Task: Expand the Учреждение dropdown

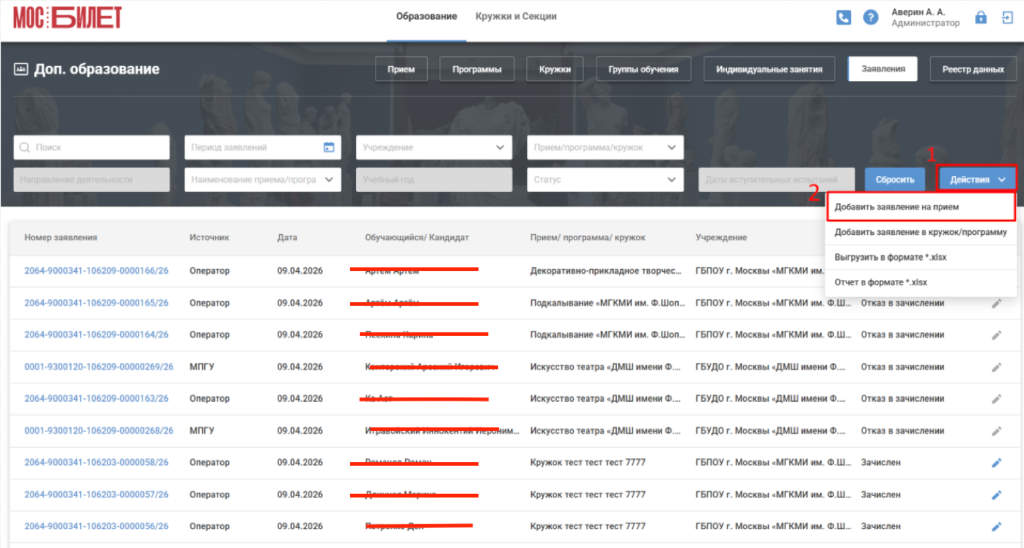Action: (434, 148)
